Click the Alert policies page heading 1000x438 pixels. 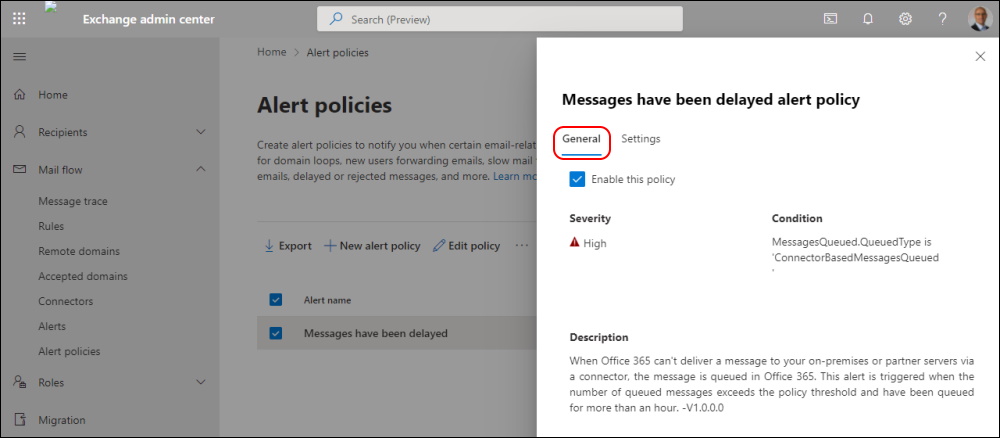pos(325,105)
